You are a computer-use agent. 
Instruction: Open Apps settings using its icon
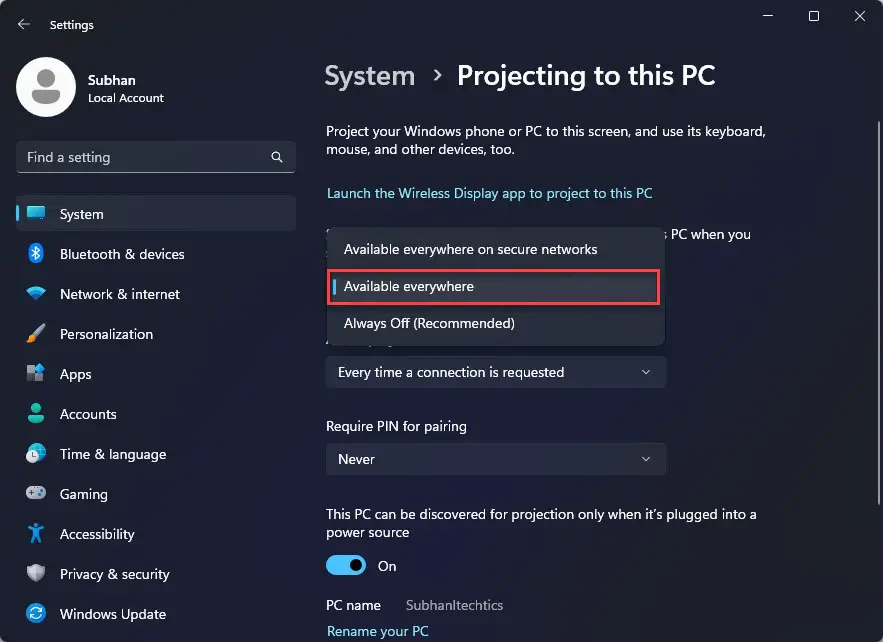click(36, 374)
